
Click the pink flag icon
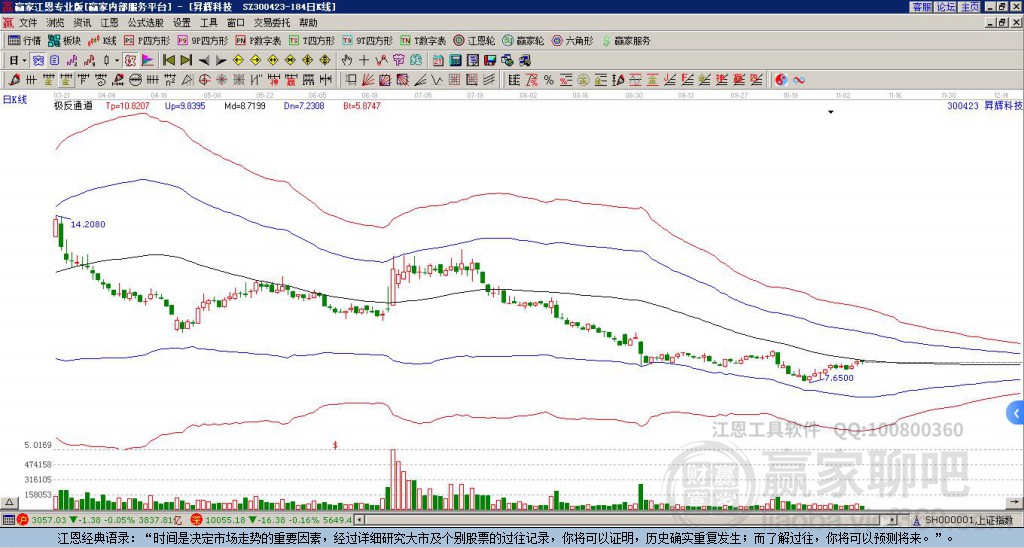[x=148, y=61]
